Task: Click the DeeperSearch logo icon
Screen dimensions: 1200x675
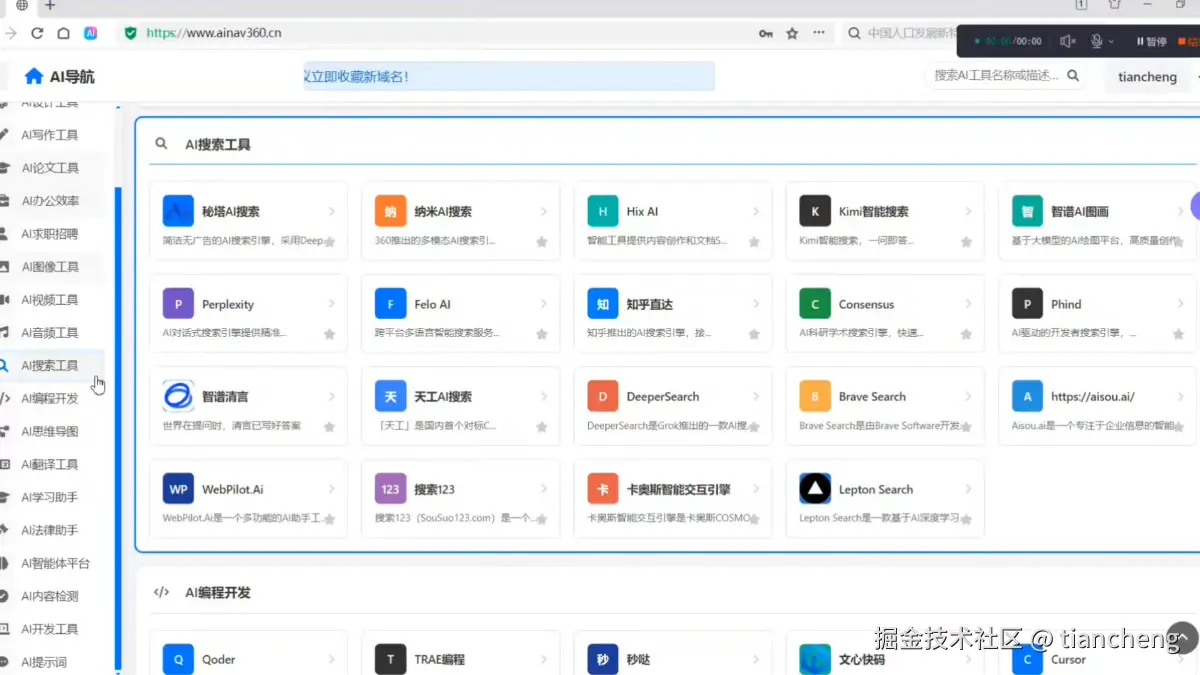Action: tap(602, 396)
